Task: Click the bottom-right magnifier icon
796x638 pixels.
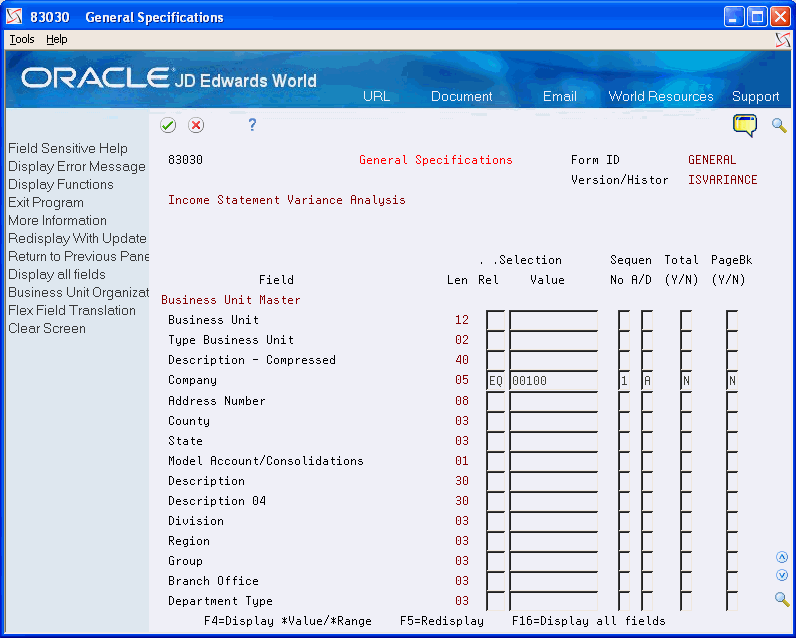Action: coord(782,599)
